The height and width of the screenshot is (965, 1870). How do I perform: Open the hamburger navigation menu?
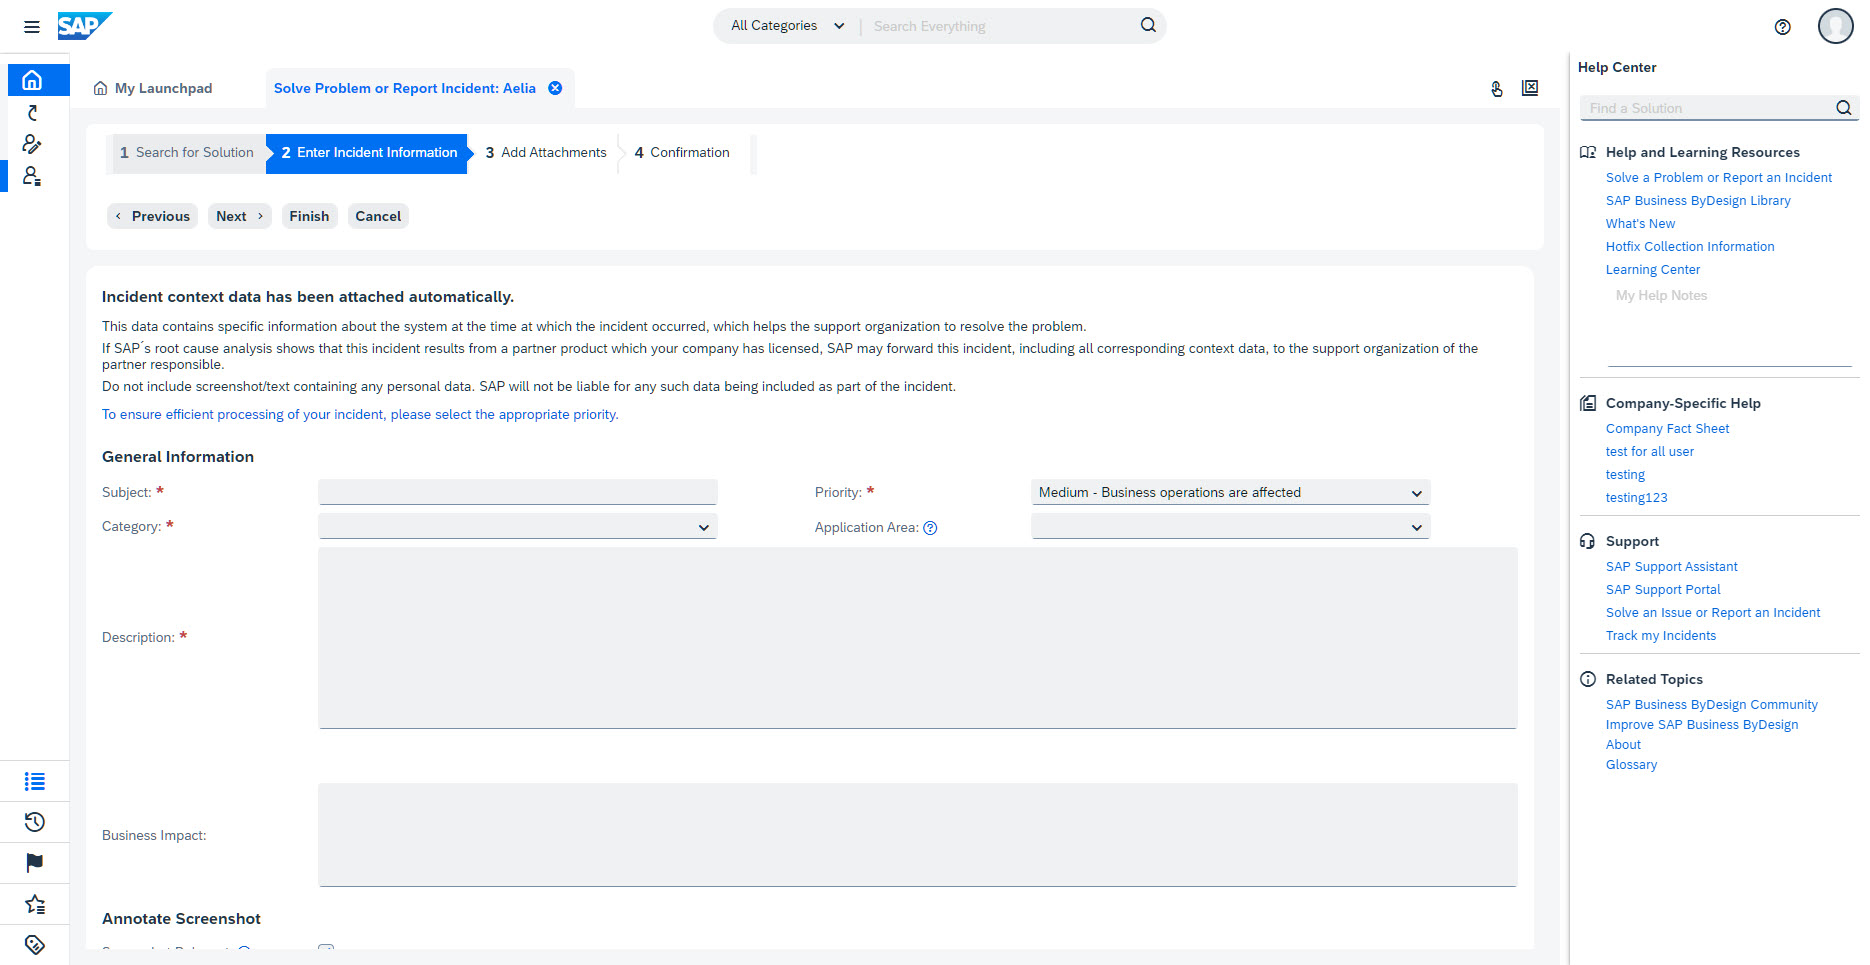pos(32,27)
